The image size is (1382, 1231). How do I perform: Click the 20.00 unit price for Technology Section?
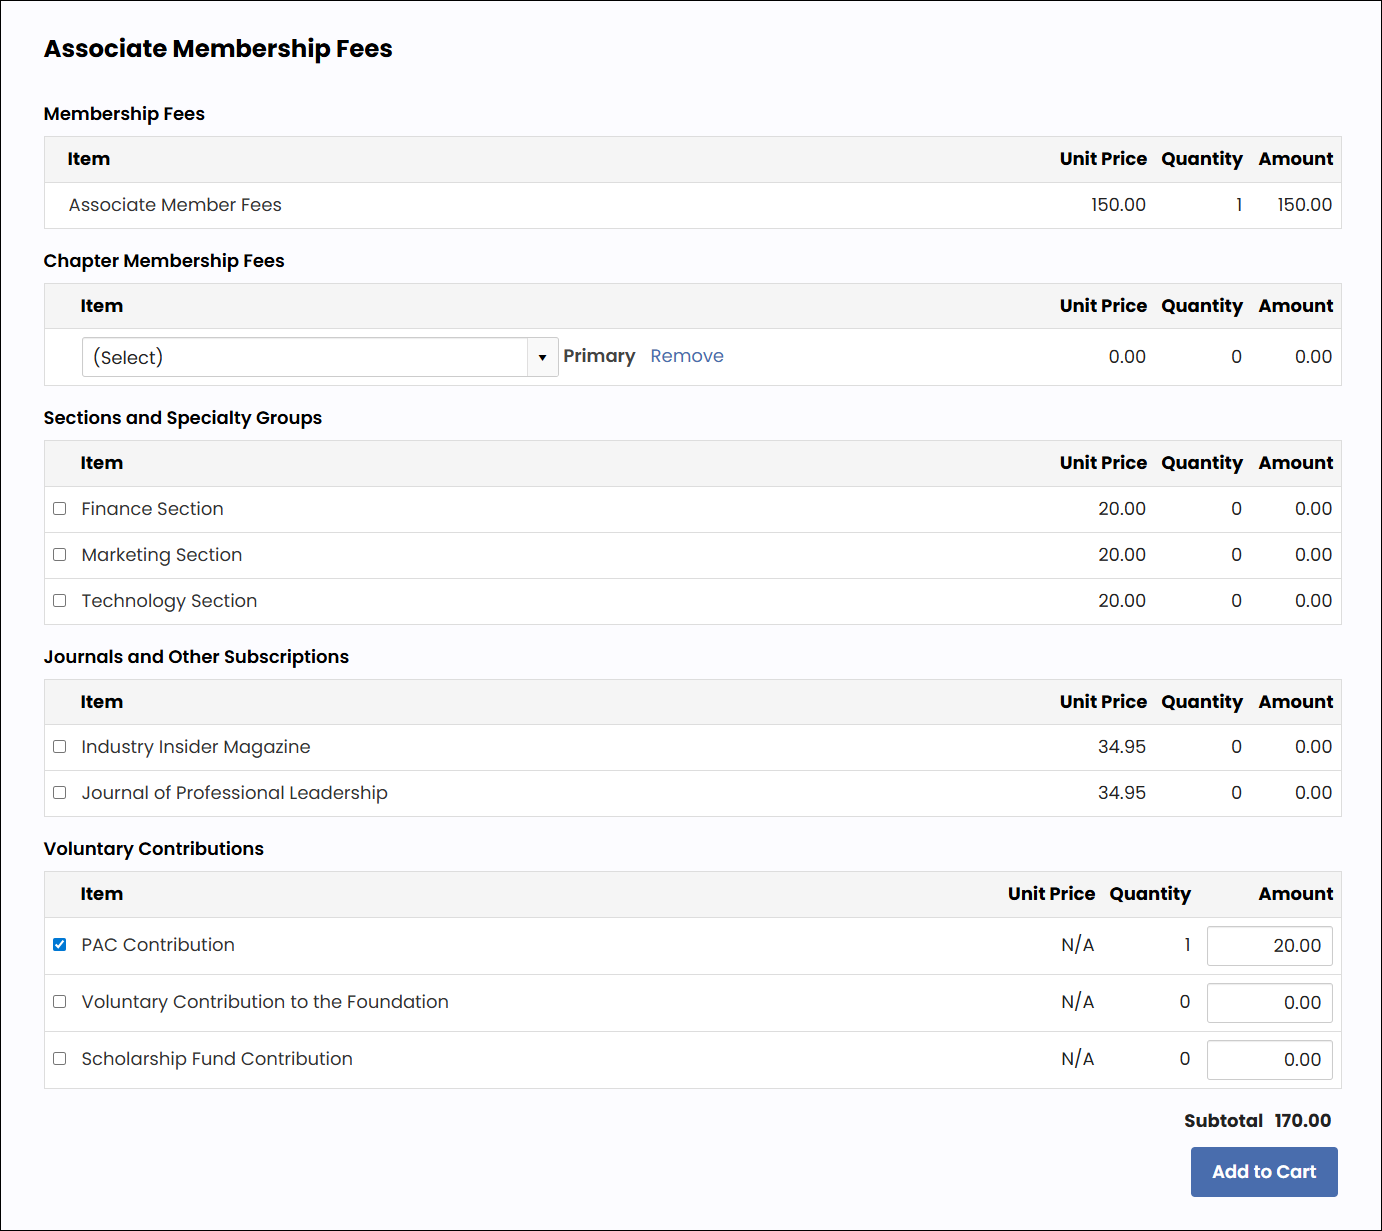[1122, 601]
